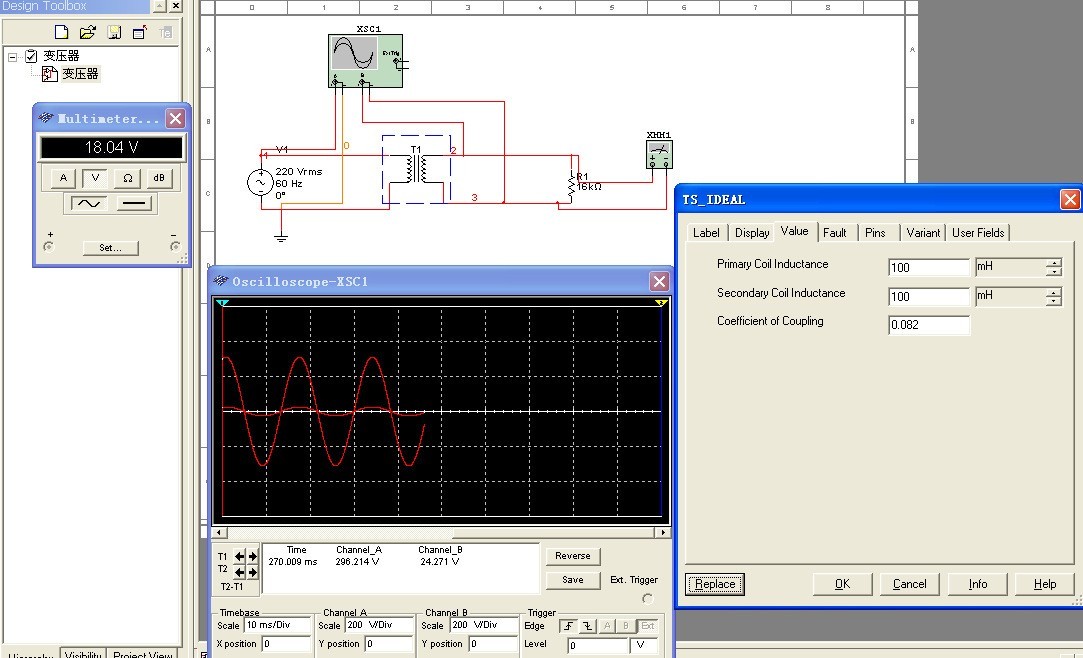Switch multimeter to ammeter mode (A)

coord(63,178)
